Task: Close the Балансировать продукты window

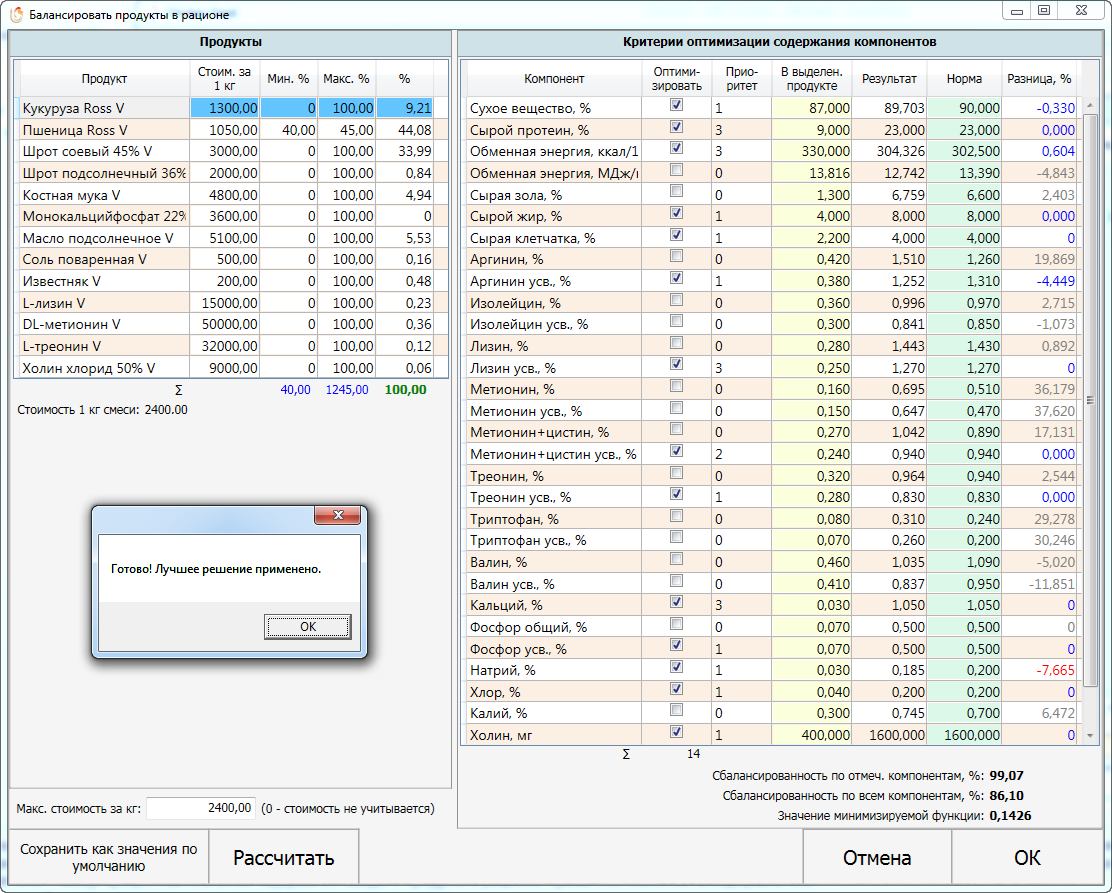Action: pos(1082,11)
